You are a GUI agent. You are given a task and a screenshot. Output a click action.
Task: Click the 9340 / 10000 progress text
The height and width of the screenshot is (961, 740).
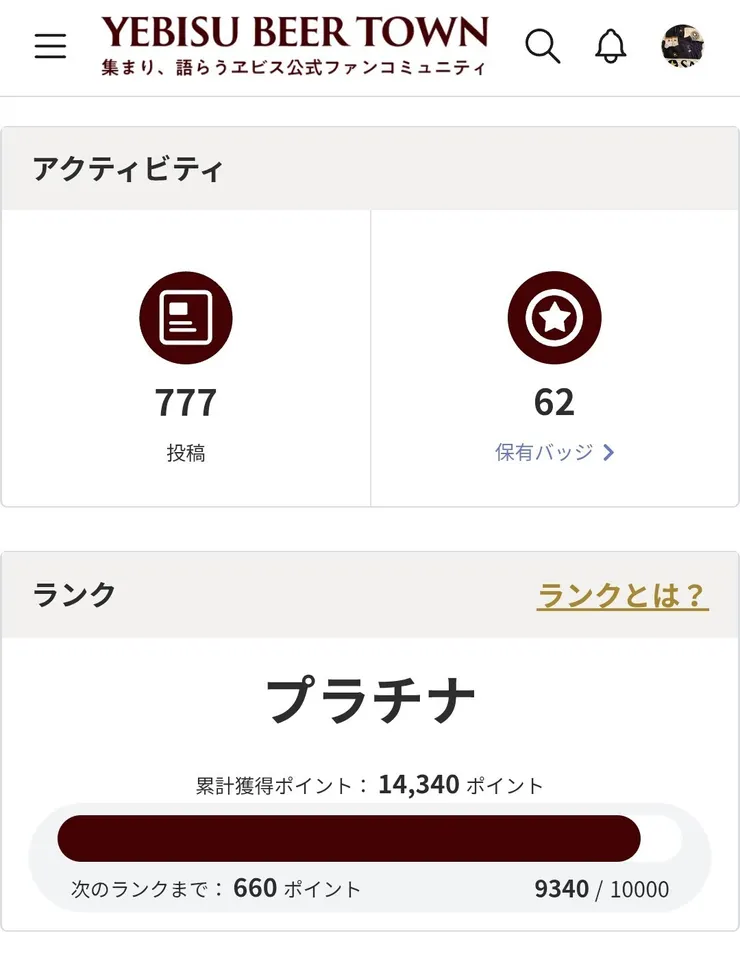coord(602,889)
